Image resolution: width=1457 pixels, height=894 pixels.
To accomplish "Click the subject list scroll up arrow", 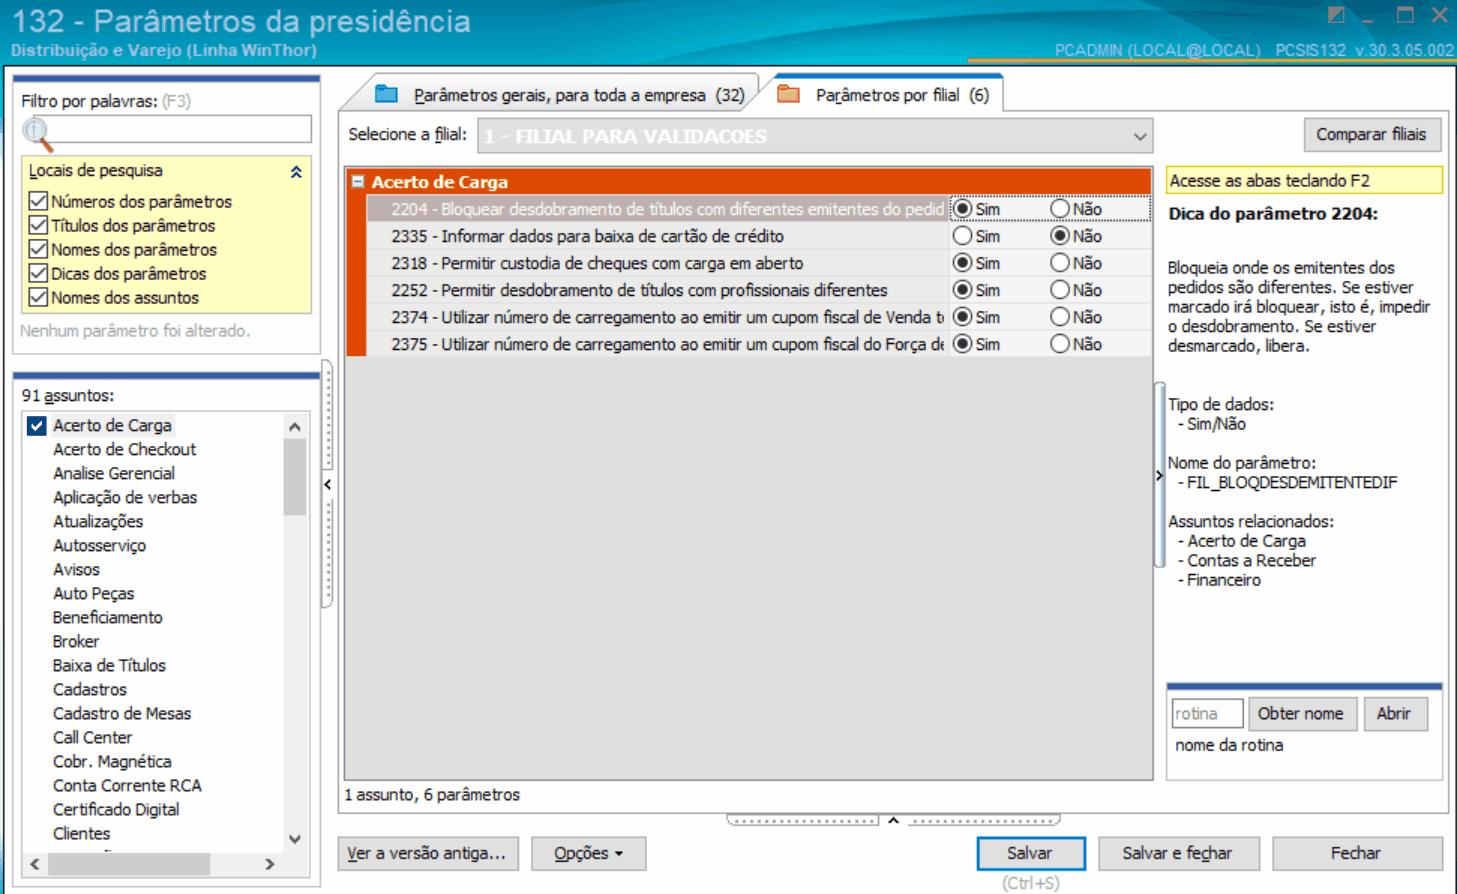I will click(x=294, y=427).
